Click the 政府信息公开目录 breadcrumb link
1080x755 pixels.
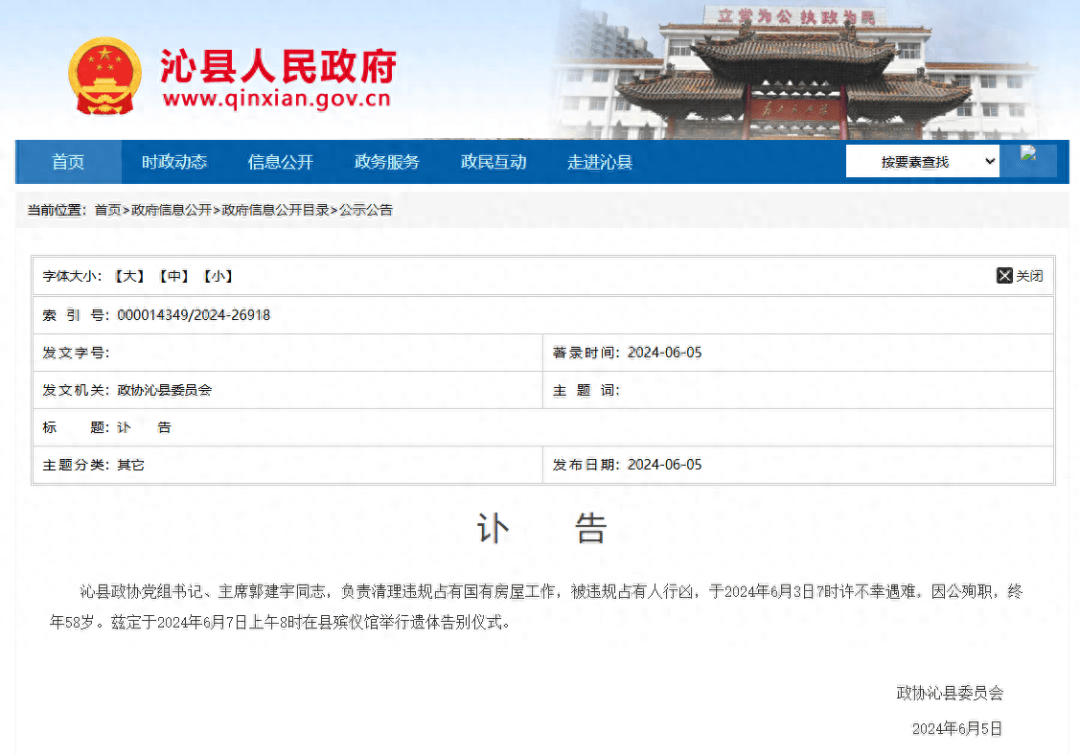click(276, 210)
